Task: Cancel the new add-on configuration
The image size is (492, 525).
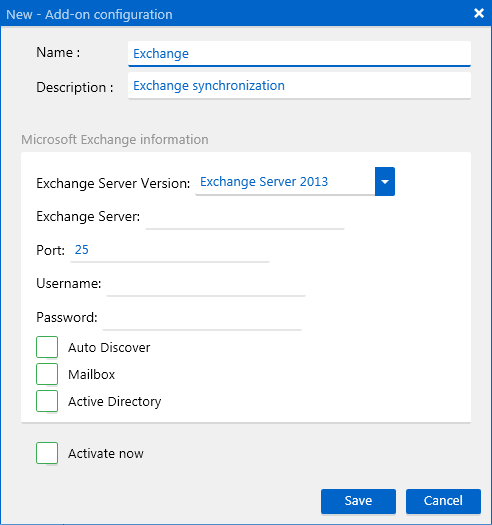Action: pos(443,501)
